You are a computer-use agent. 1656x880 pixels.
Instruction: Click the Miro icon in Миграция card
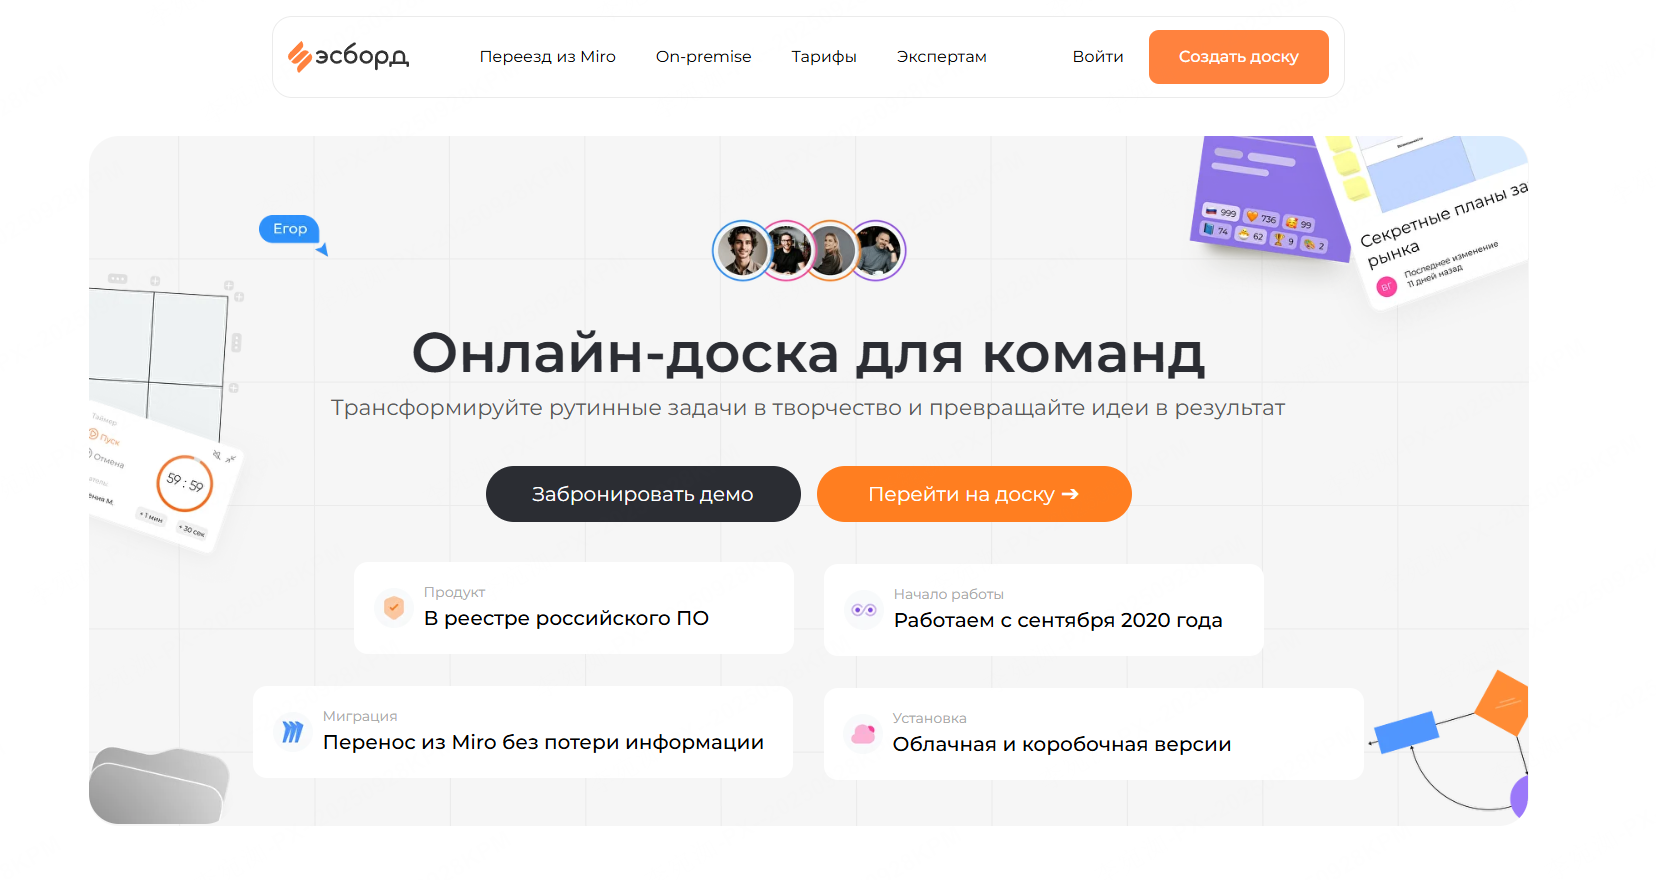(292, 732)
